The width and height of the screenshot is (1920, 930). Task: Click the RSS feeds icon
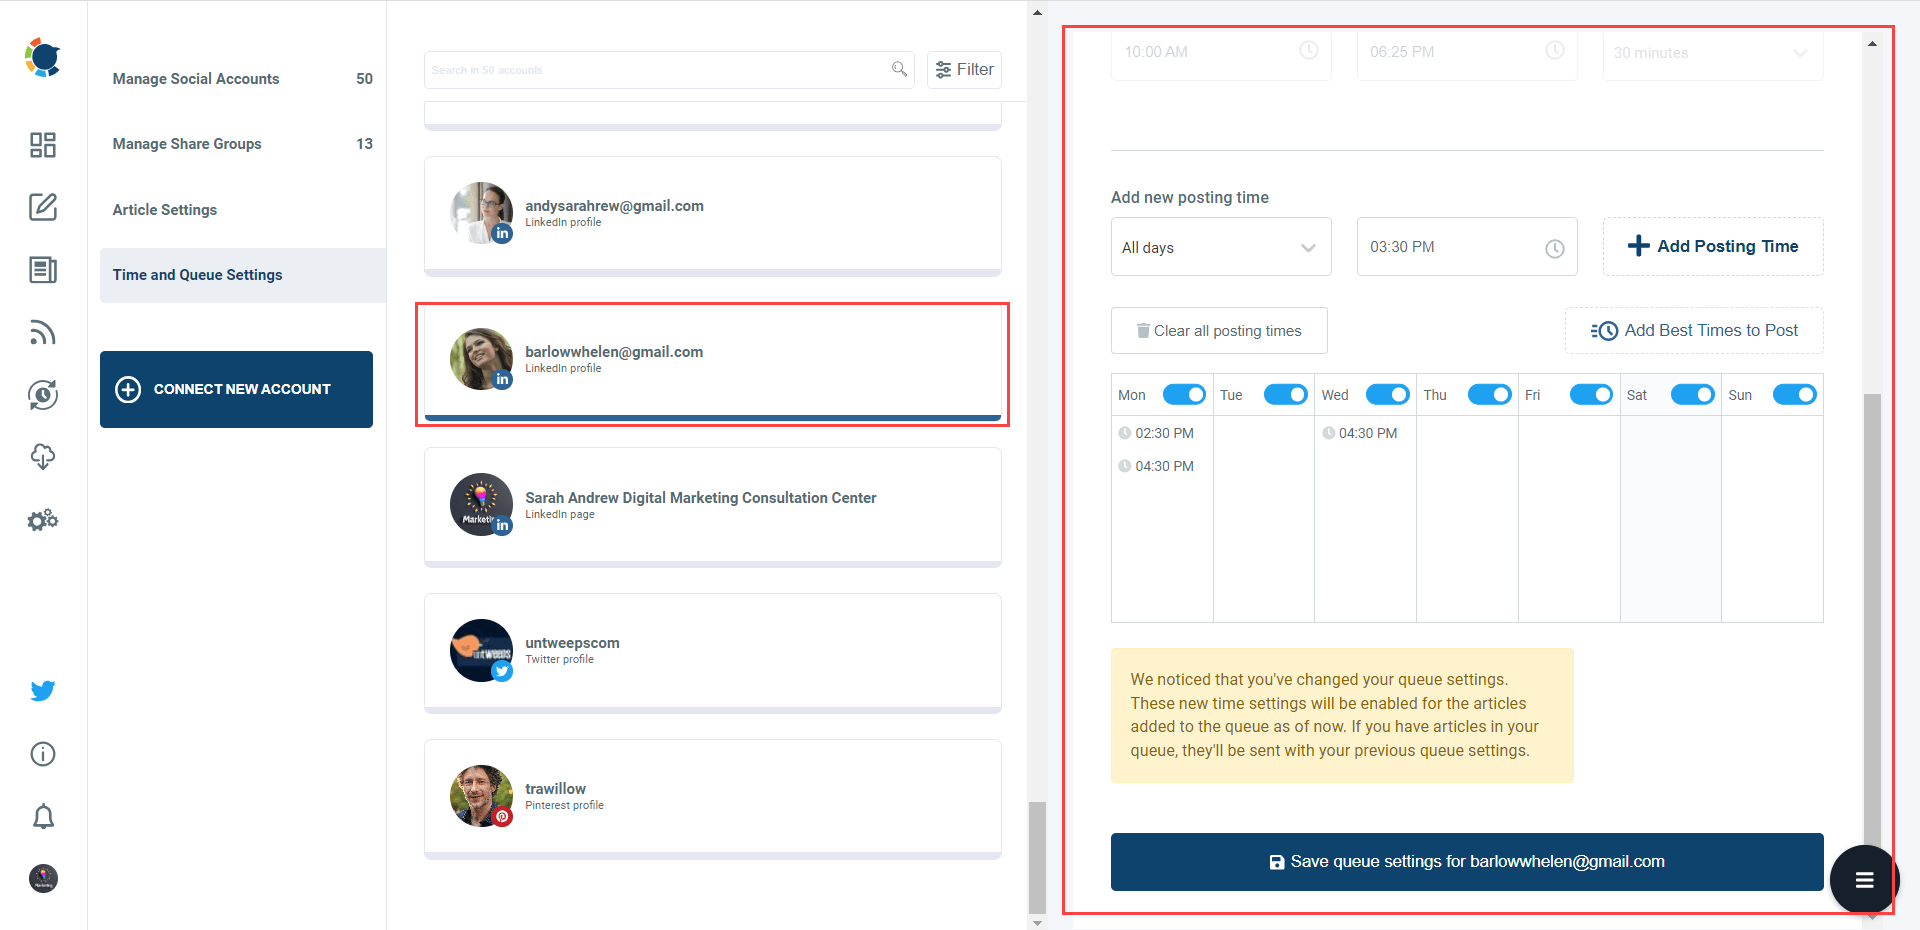[42, 332]
